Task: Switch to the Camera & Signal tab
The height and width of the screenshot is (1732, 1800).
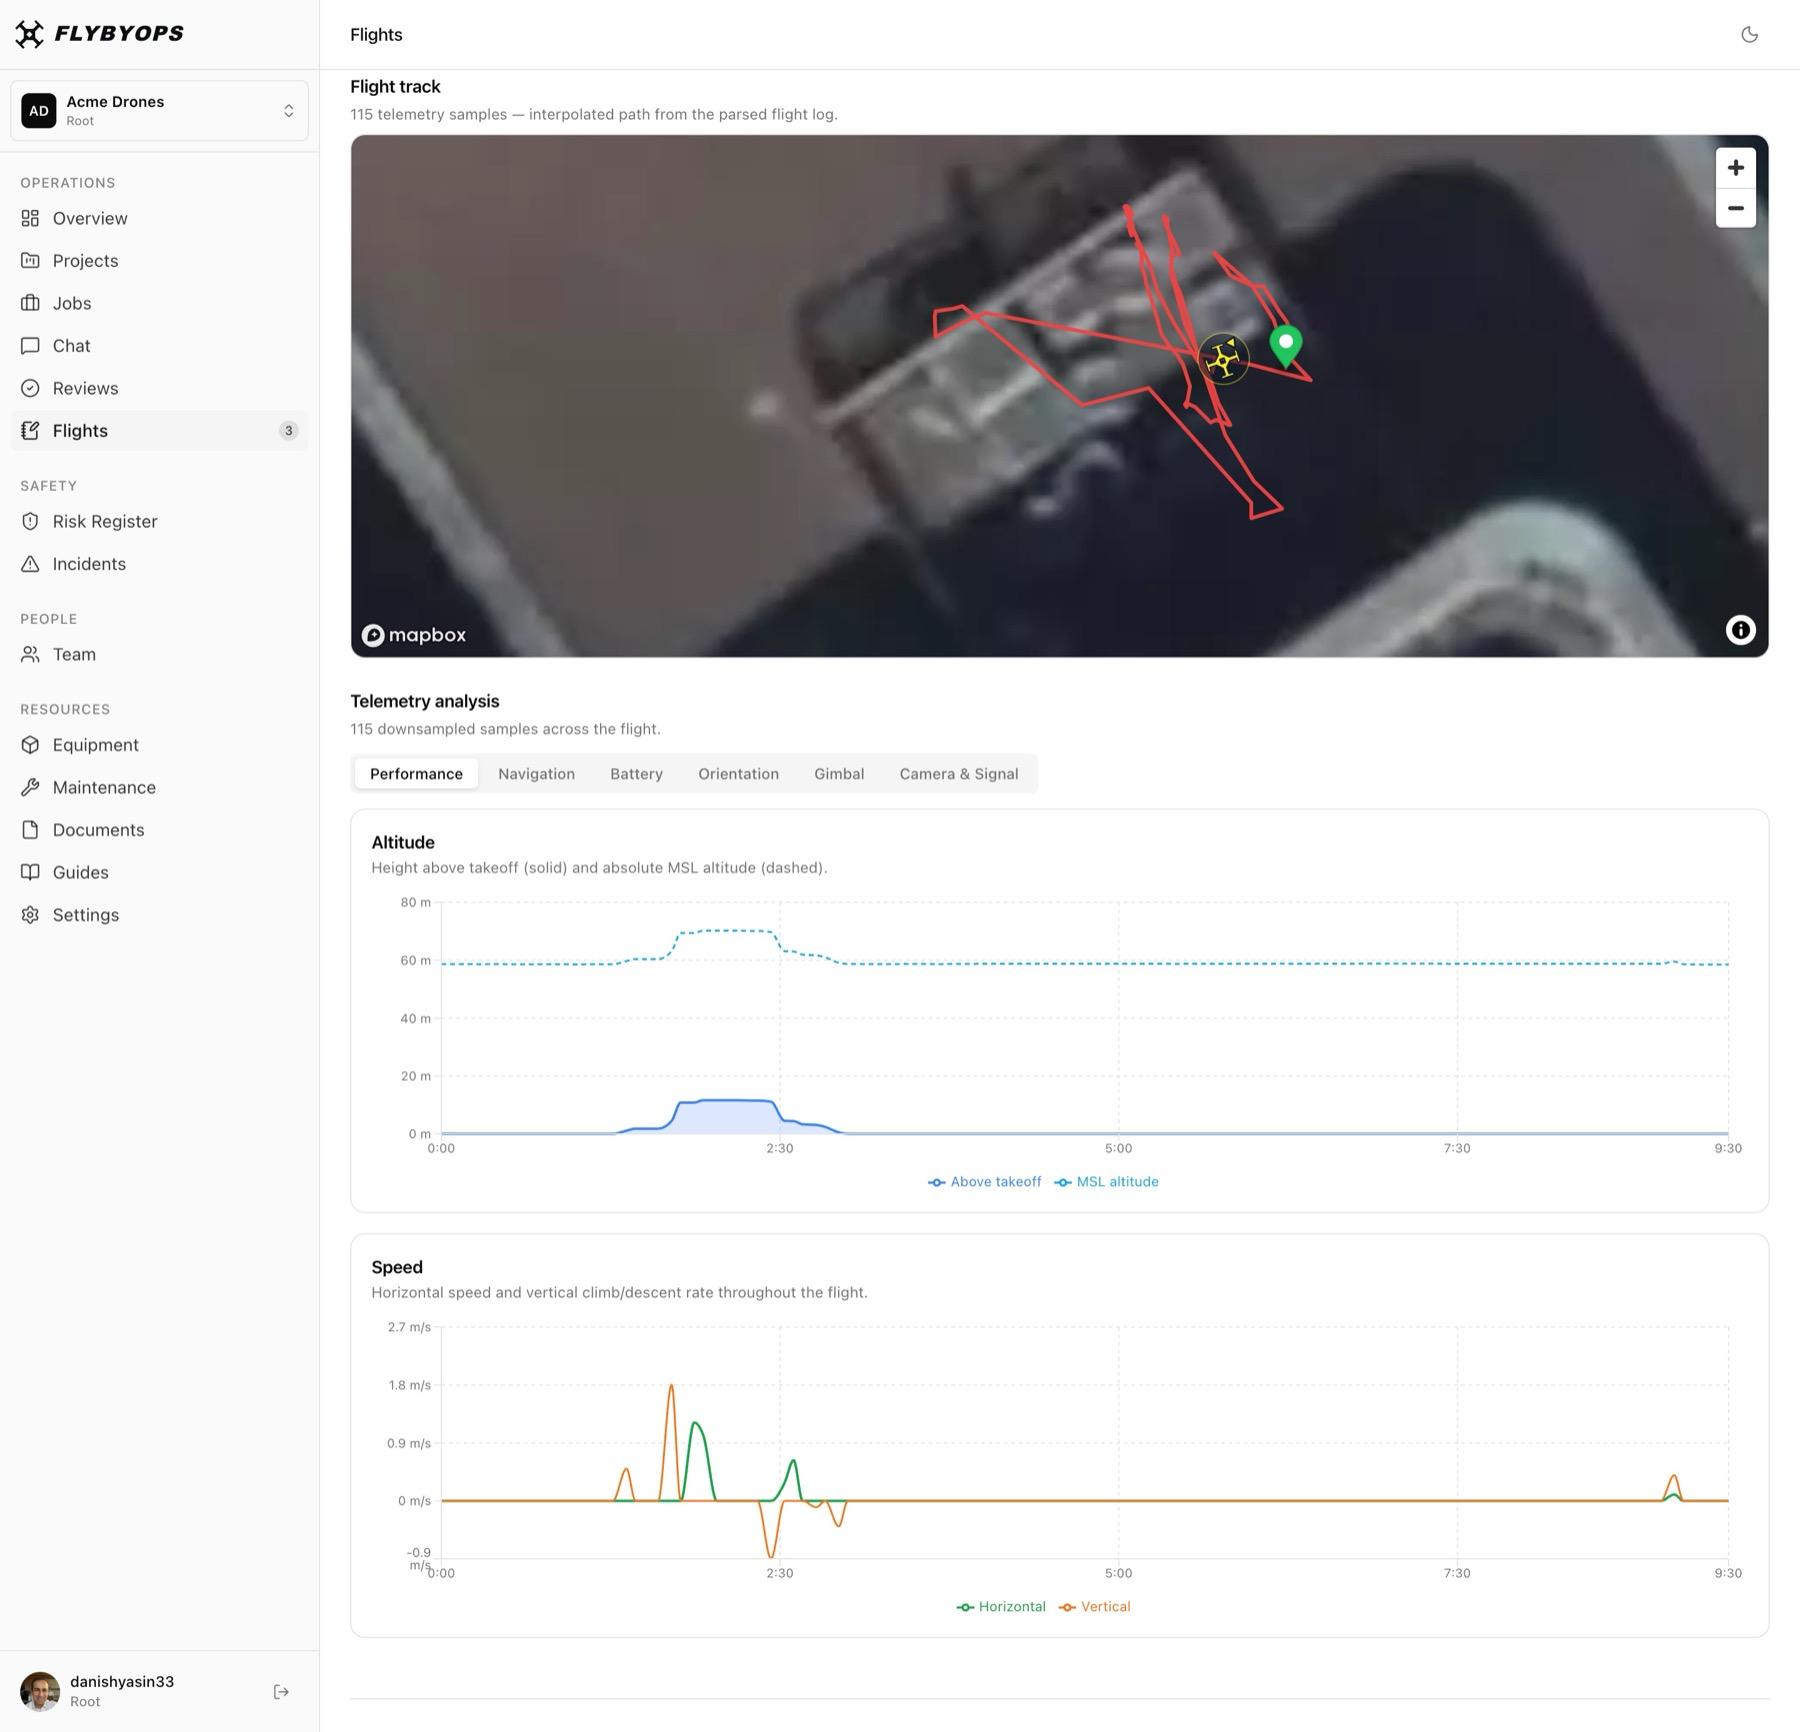Action: pos(958,774)
